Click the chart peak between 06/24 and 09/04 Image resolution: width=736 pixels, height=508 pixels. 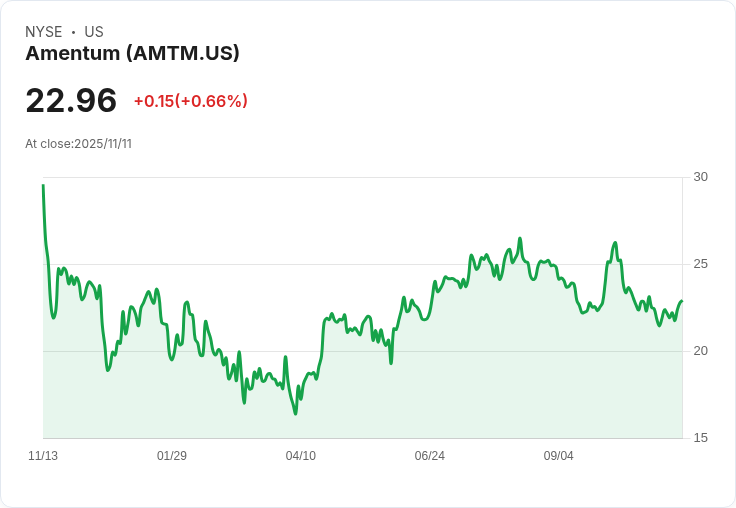520,238
